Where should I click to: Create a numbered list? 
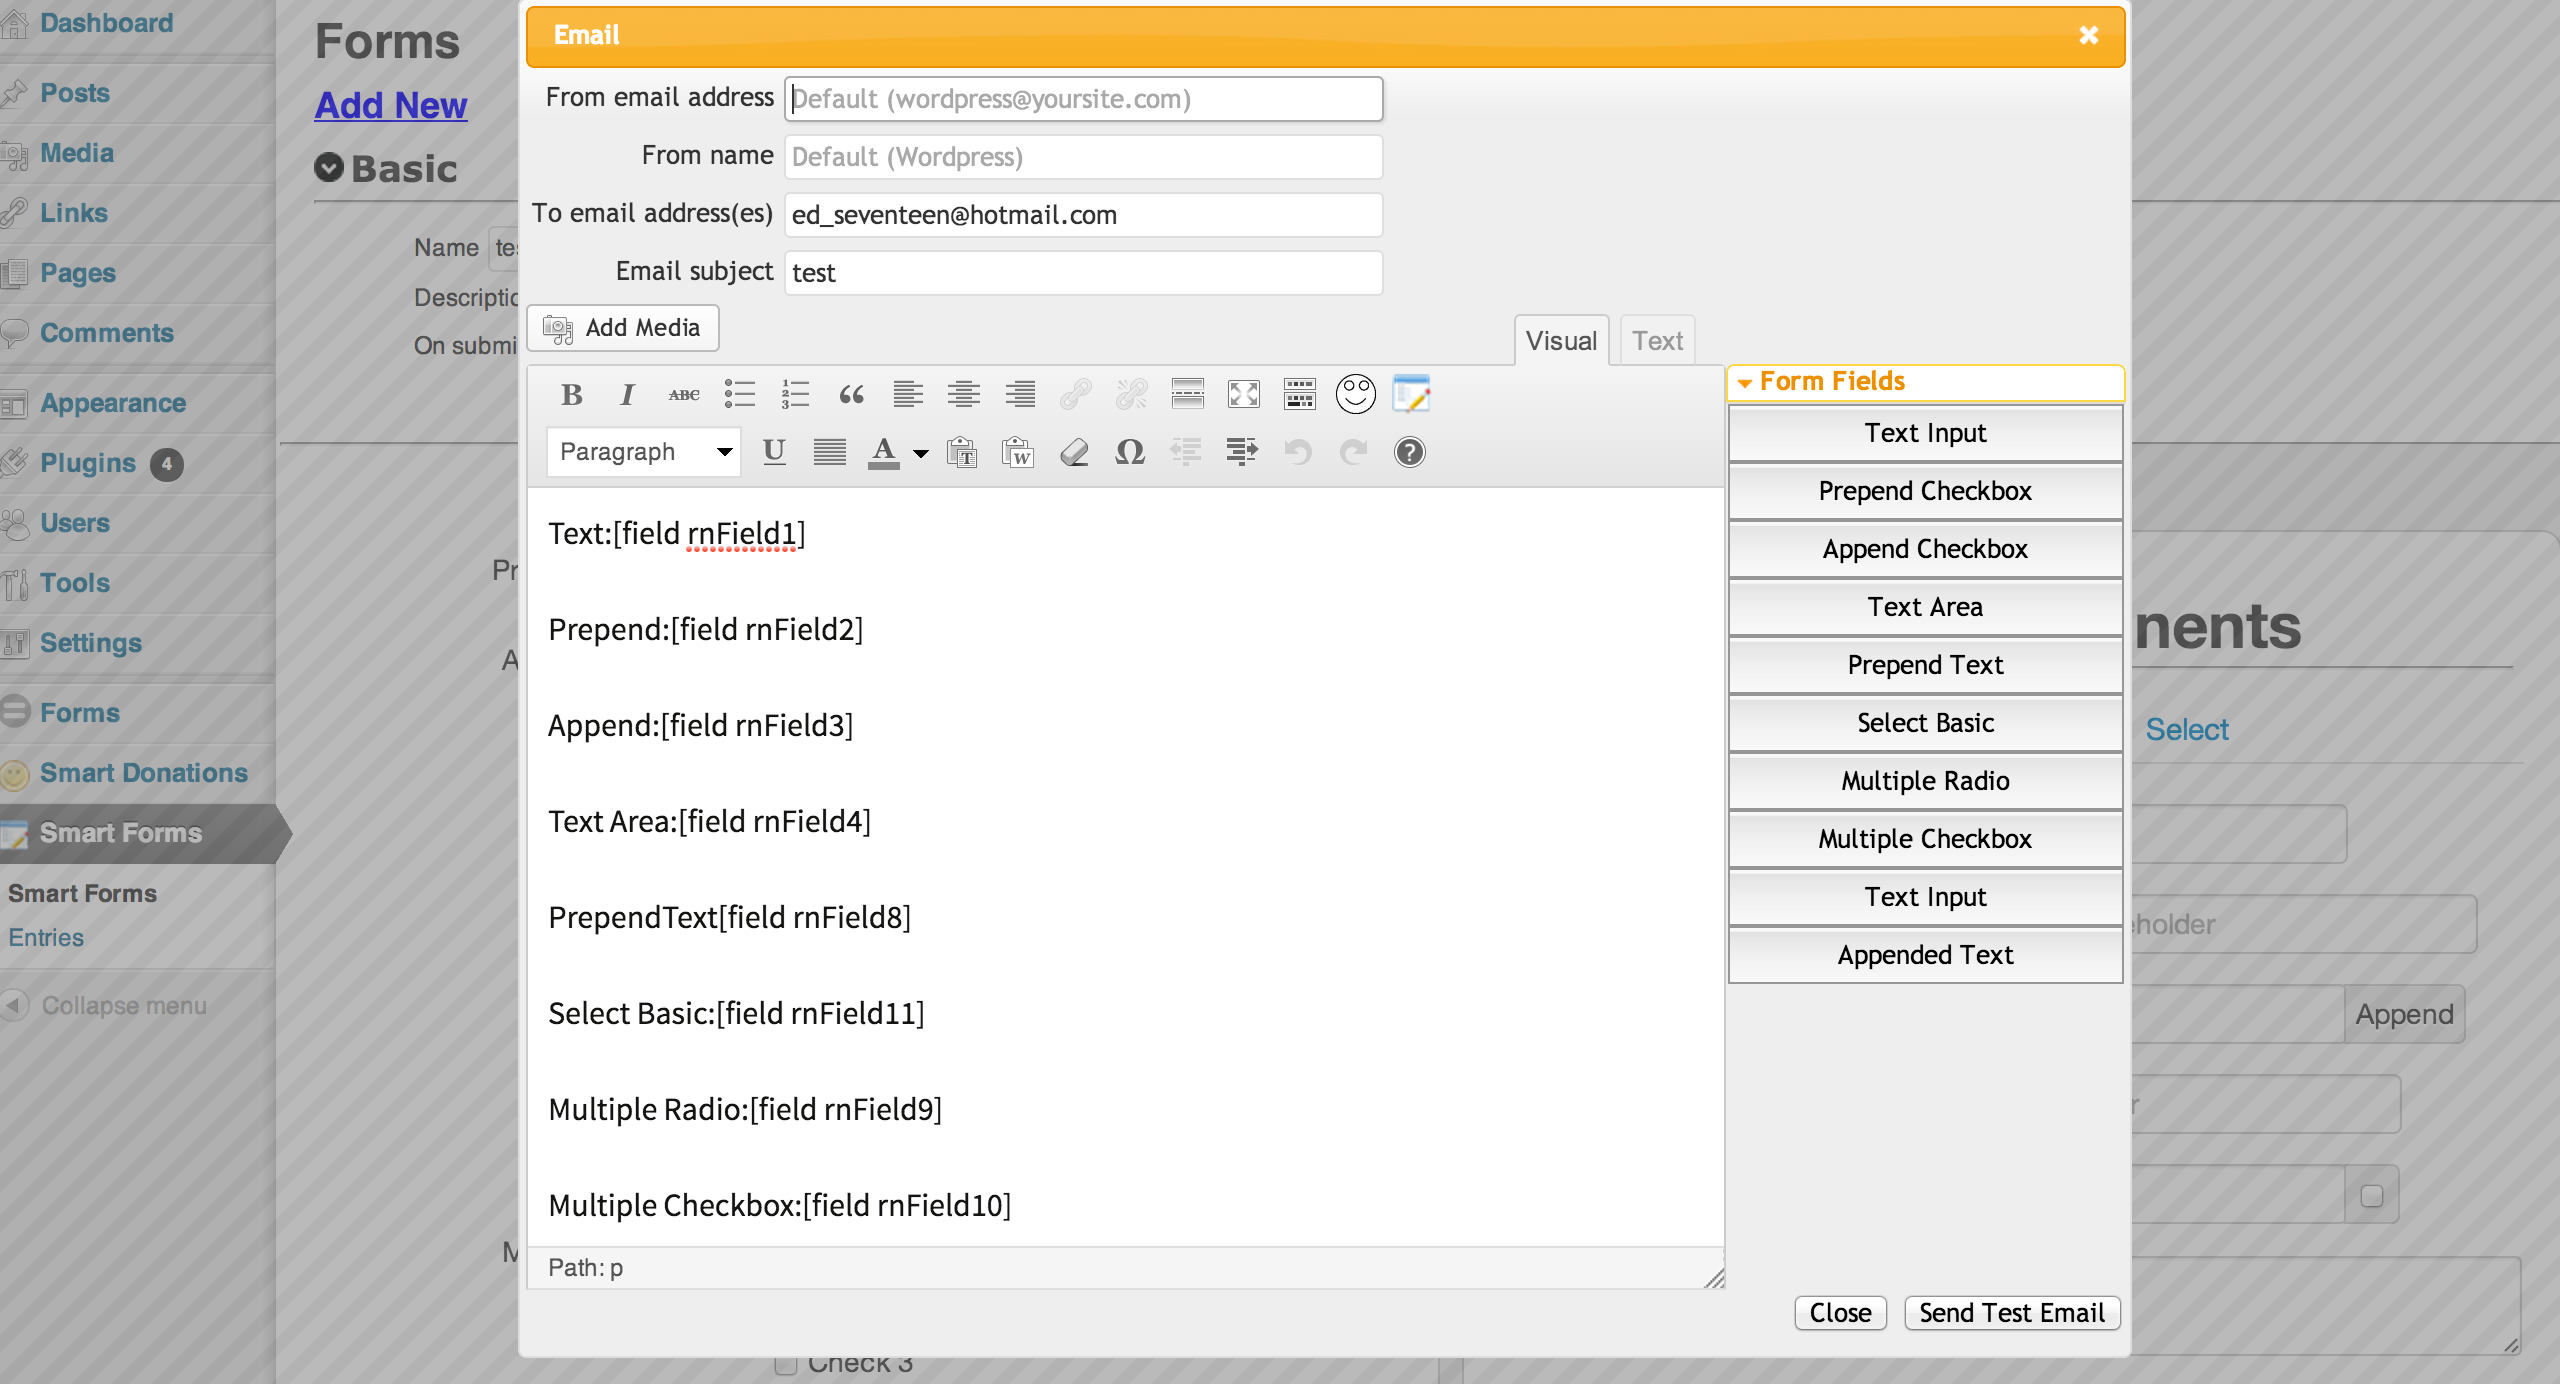(x=795, y=395)
